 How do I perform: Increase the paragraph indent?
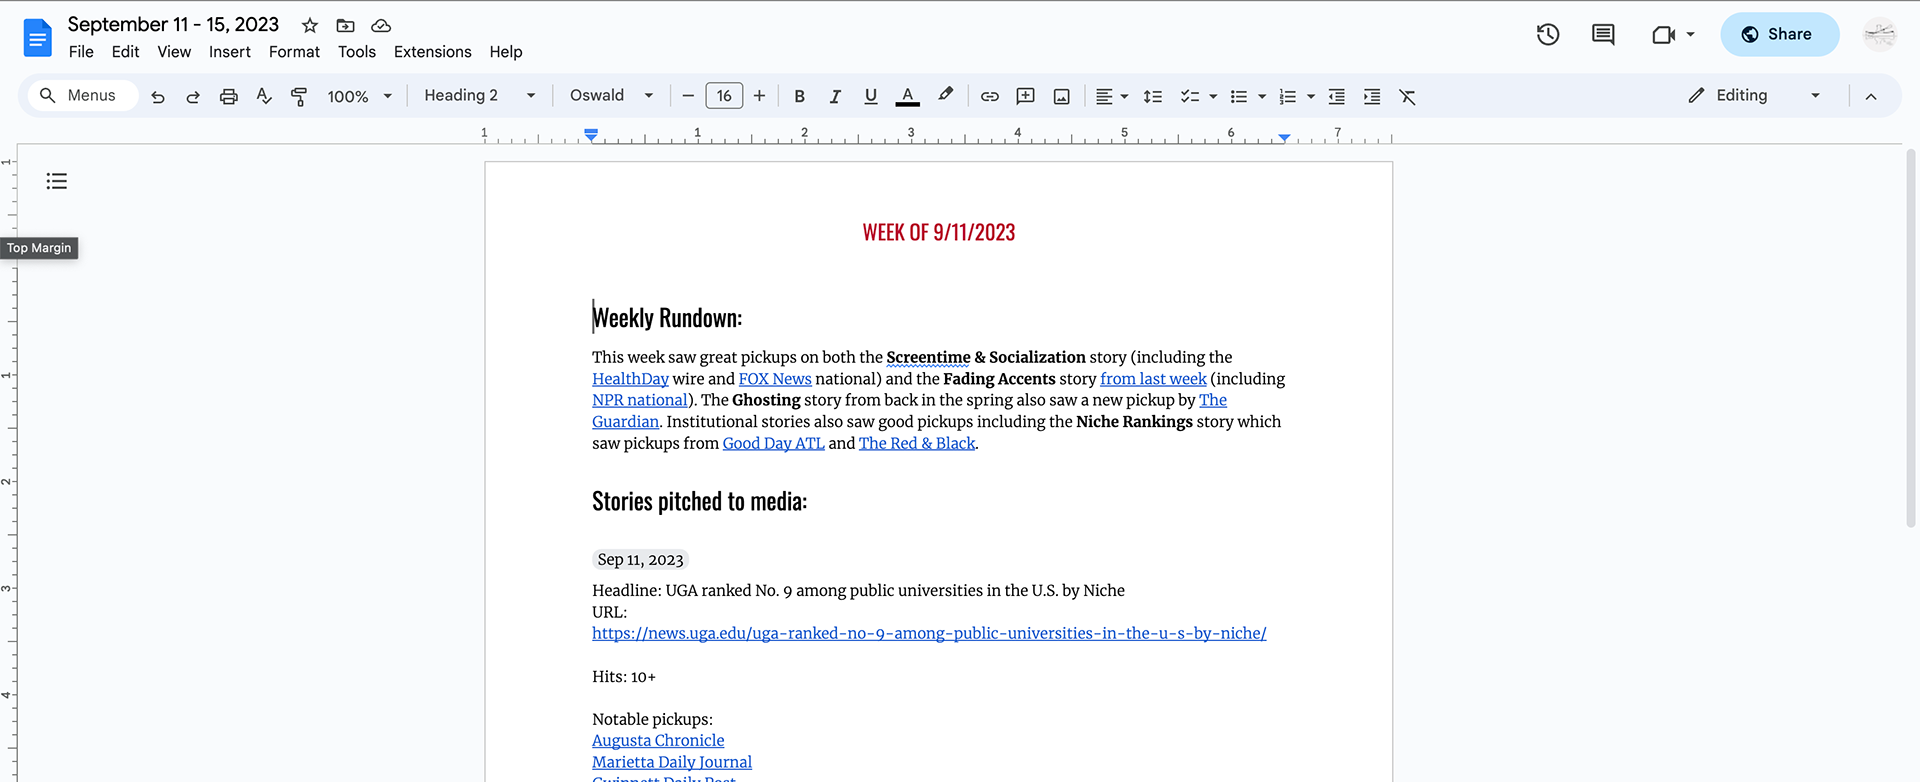point(1372,96)
